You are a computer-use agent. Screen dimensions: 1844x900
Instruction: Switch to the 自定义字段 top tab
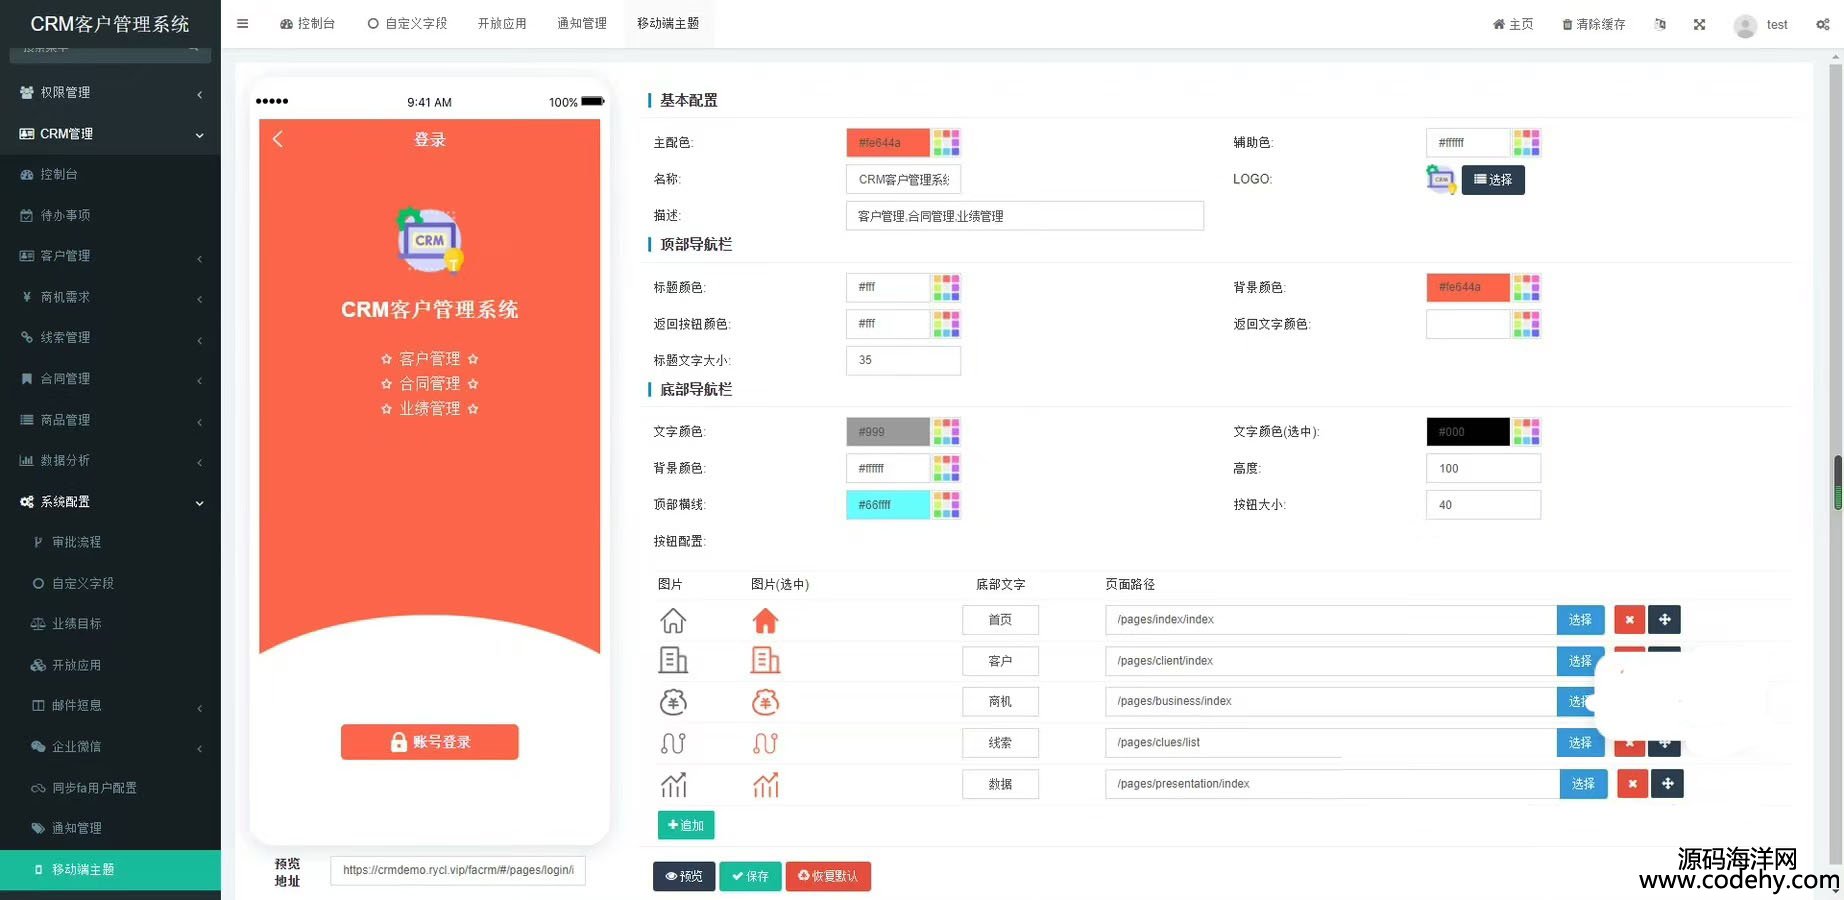point(407,24)
